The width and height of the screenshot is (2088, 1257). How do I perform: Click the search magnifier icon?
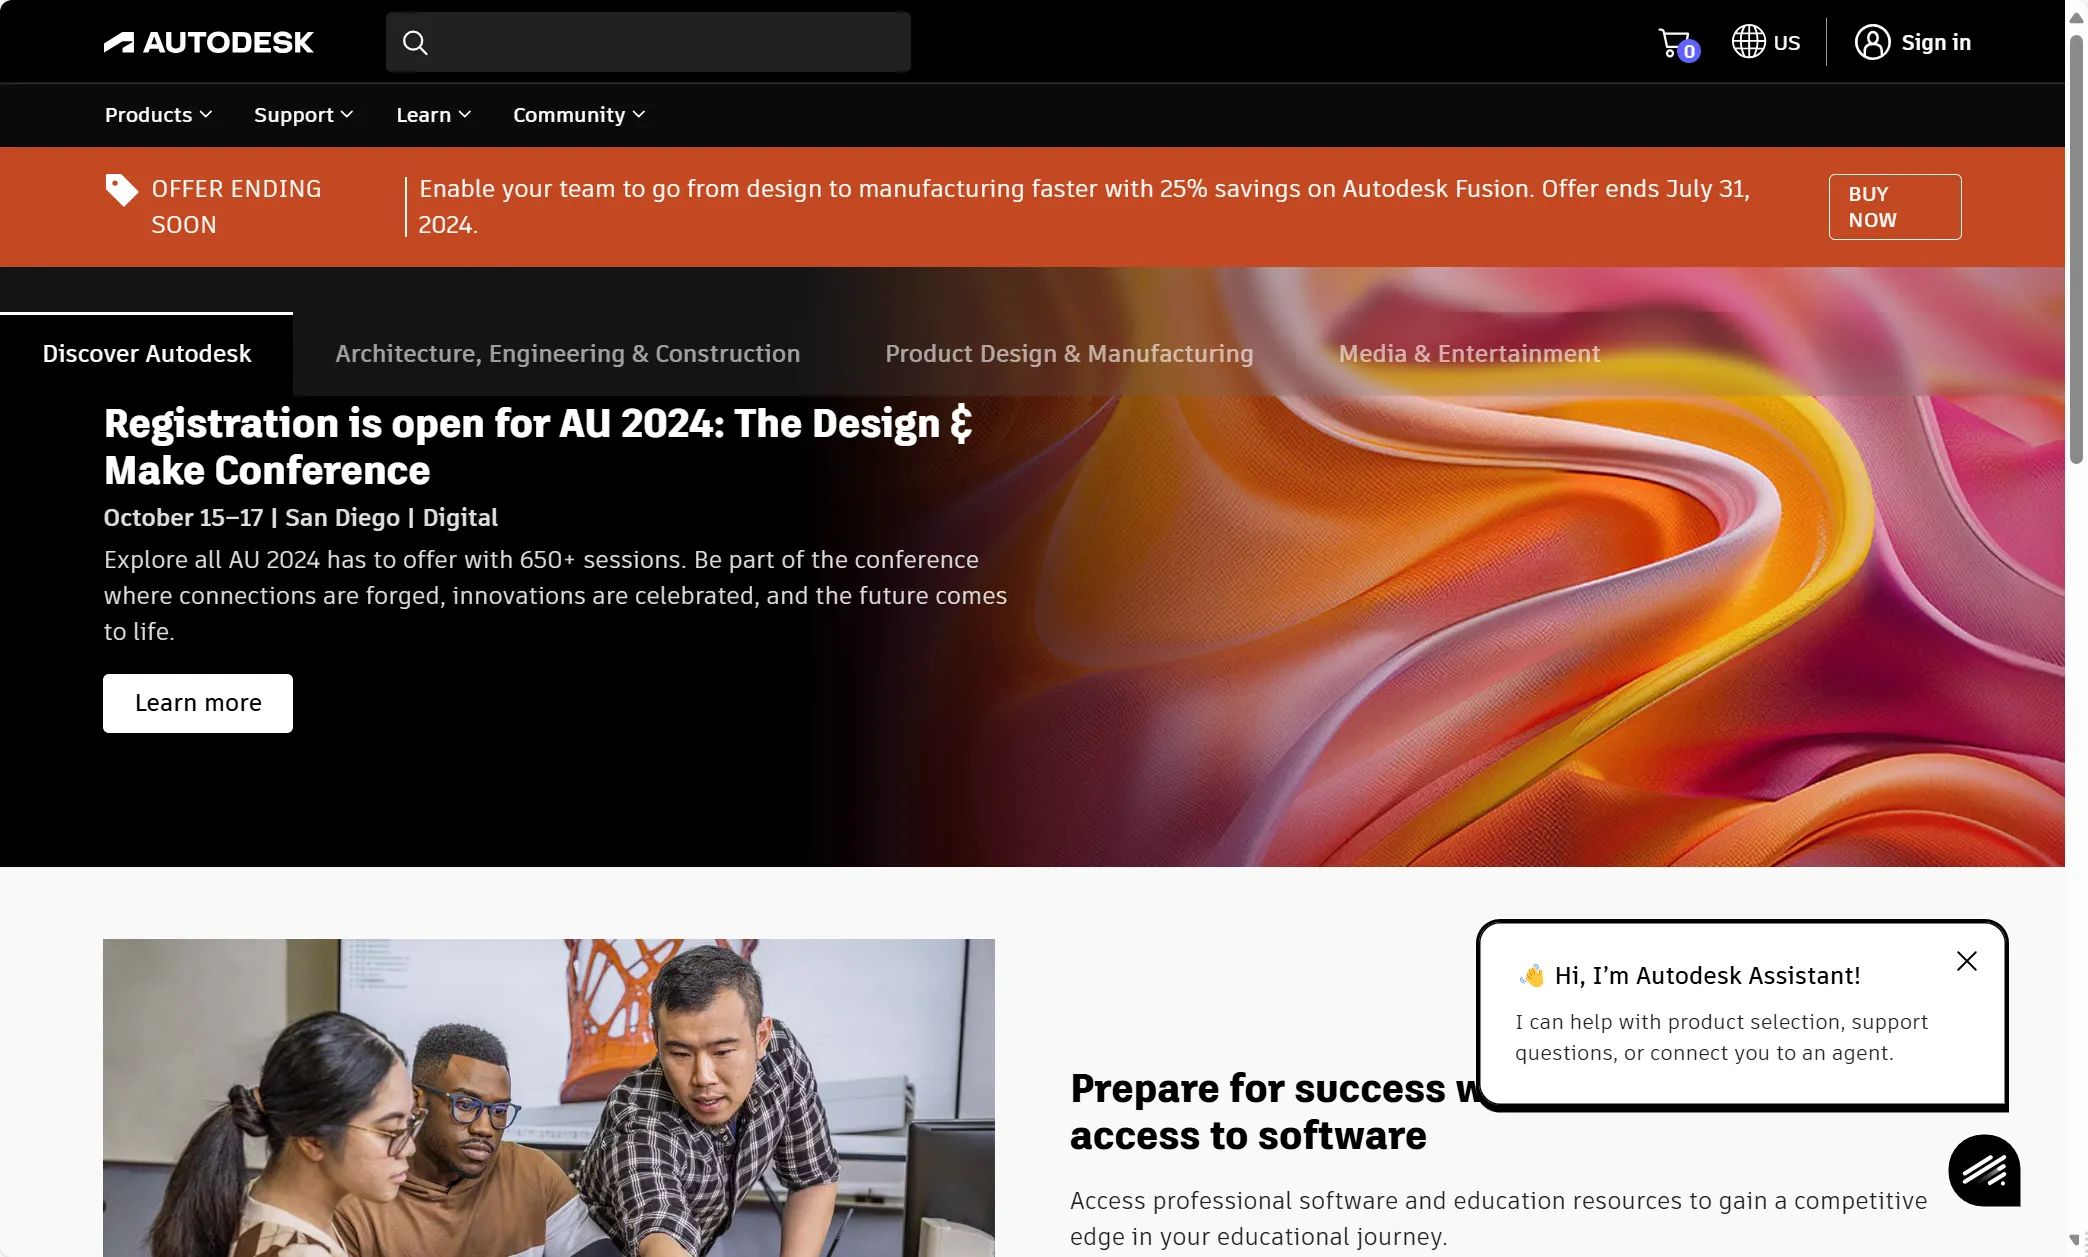(x=415, y=42)
